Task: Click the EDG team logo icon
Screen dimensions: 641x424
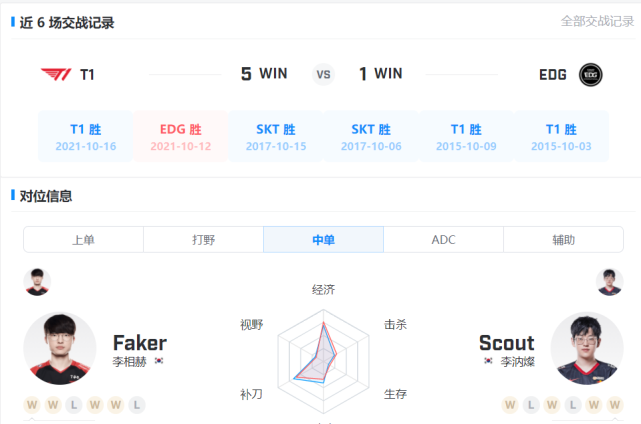Action: 591,74
